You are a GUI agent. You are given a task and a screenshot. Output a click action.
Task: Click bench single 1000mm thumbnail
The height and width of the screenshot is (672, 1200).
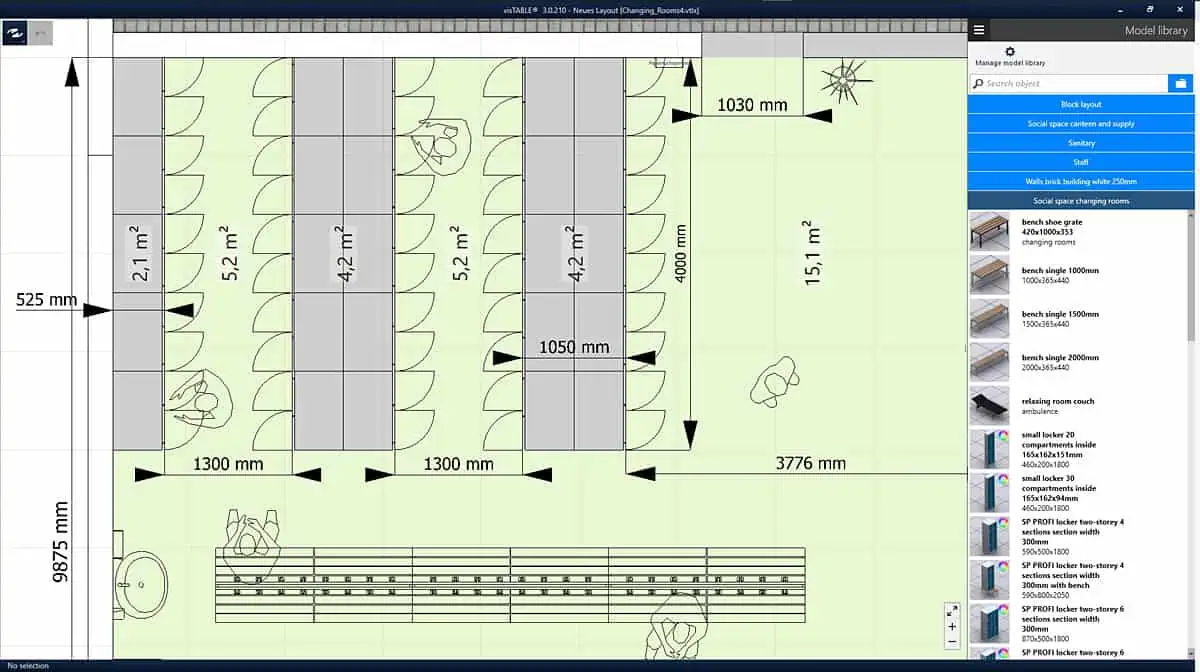989,275
